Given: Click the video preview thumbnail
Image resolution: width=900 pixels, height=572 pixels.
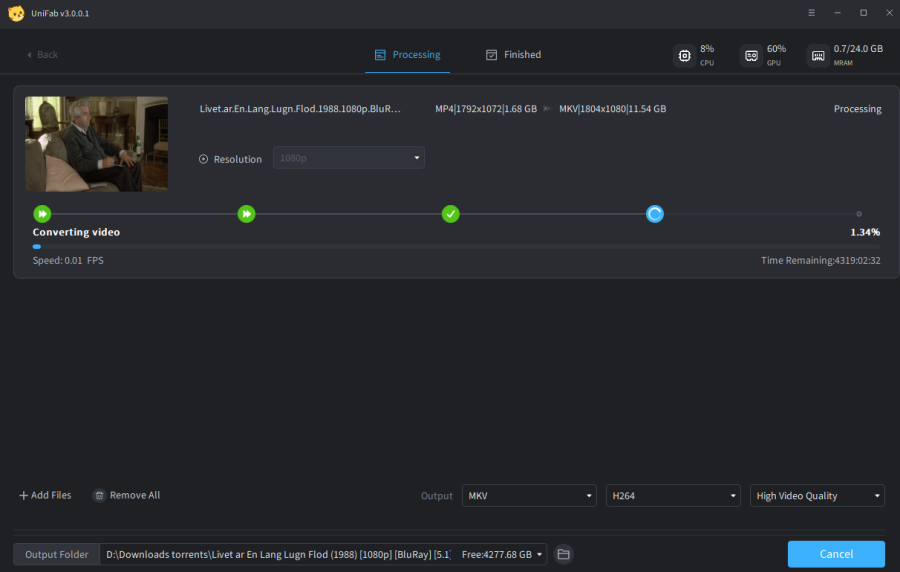Looking at the screenshot, I should click(96, 143).
